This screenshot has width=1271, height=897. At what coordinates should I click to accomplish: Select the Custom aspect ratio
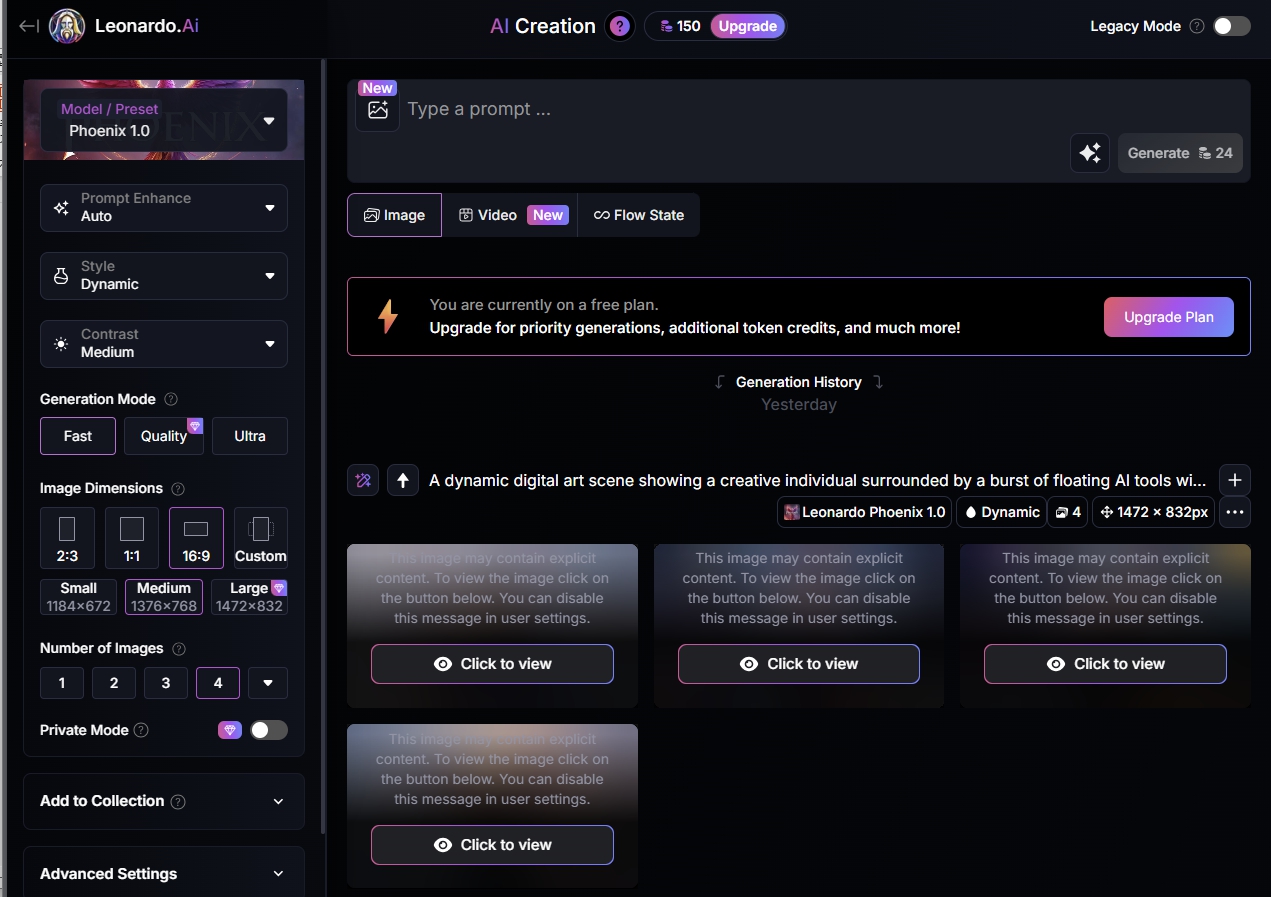coord(261,538)
